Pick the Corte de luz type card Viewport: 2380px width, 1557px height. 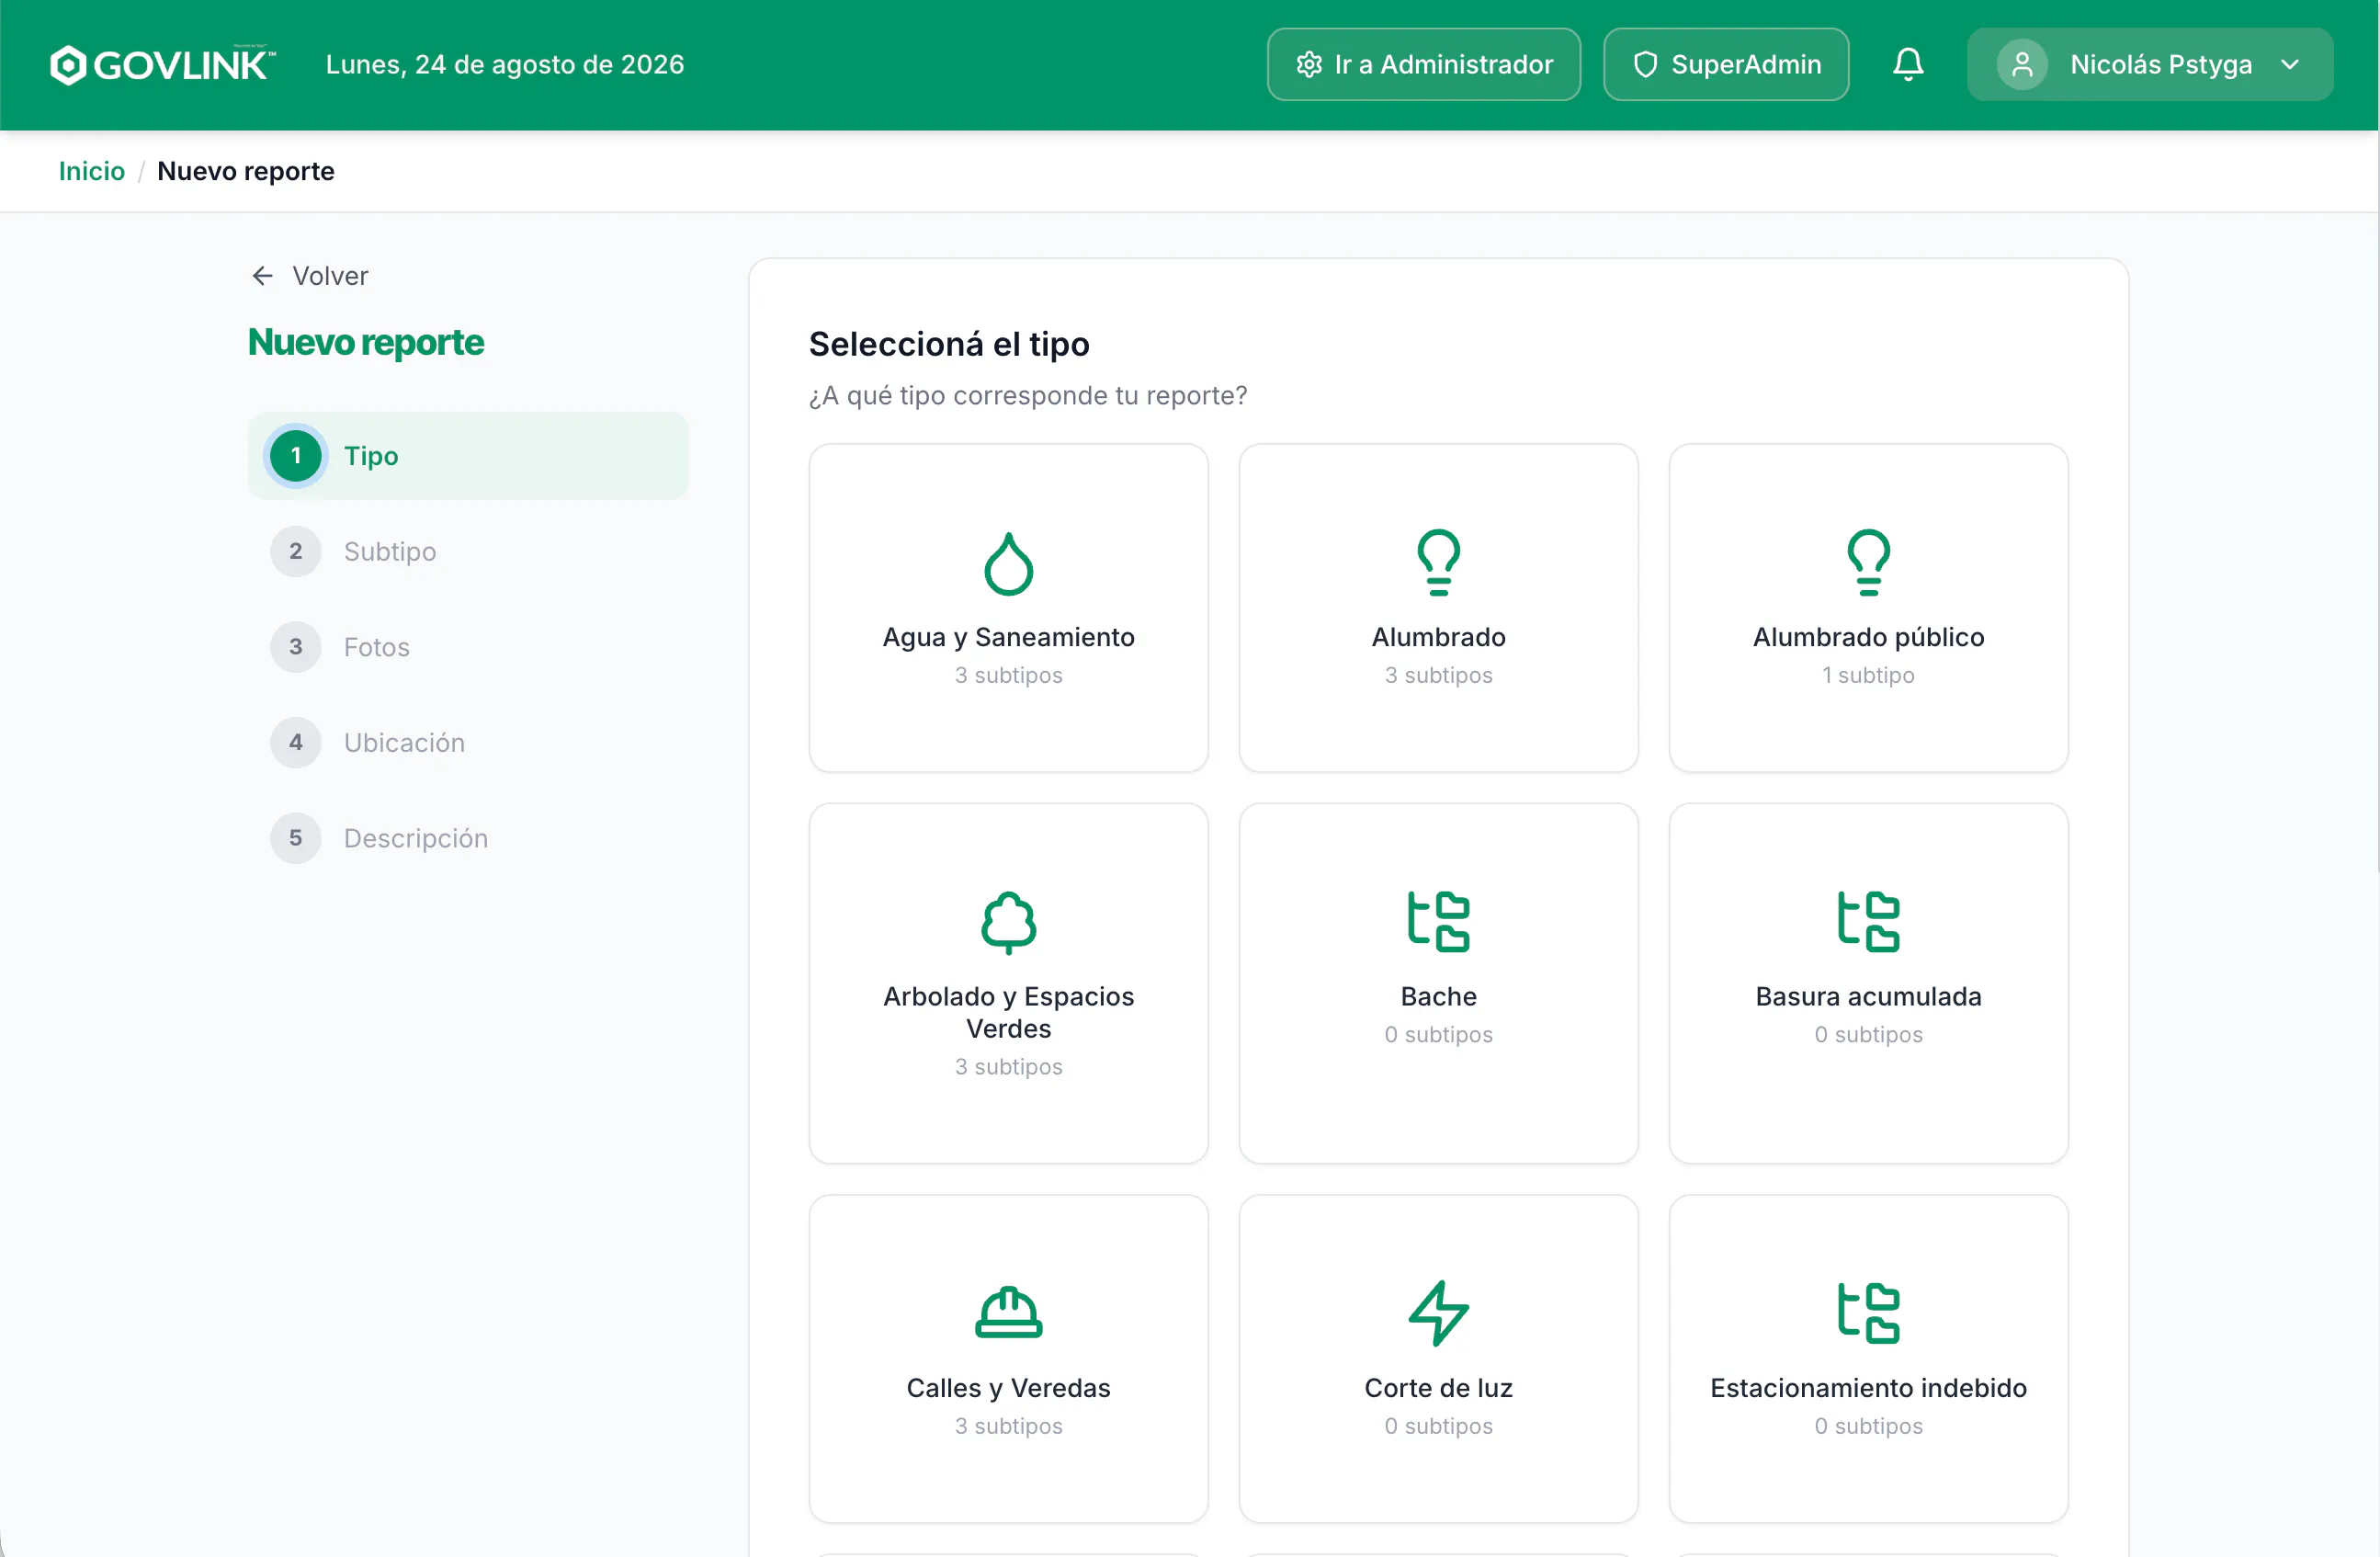[x=1438, y=1358]
